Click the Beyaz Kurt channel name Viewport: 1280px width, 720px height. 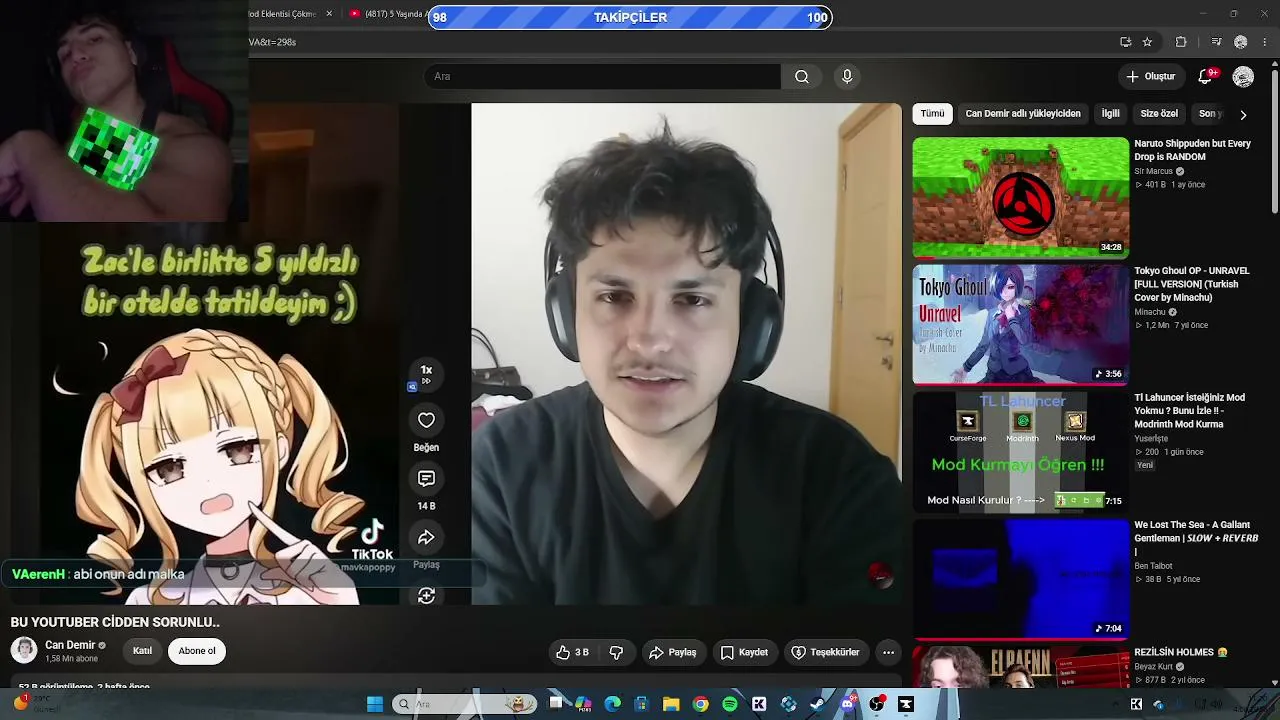point(1154,667)
